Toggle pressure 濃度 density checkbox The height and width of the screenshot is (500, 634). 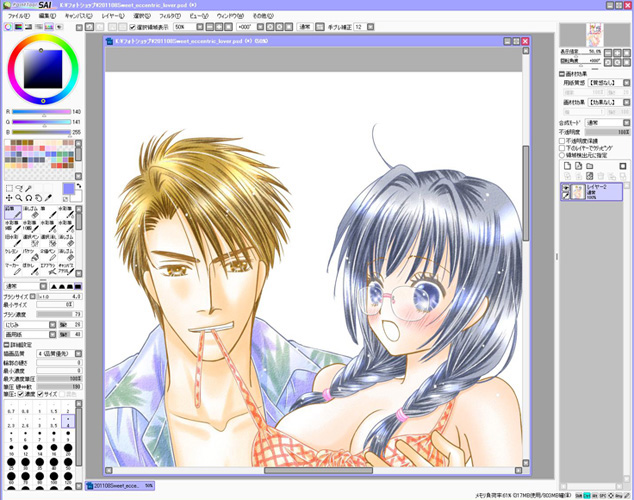pos(21,394)
